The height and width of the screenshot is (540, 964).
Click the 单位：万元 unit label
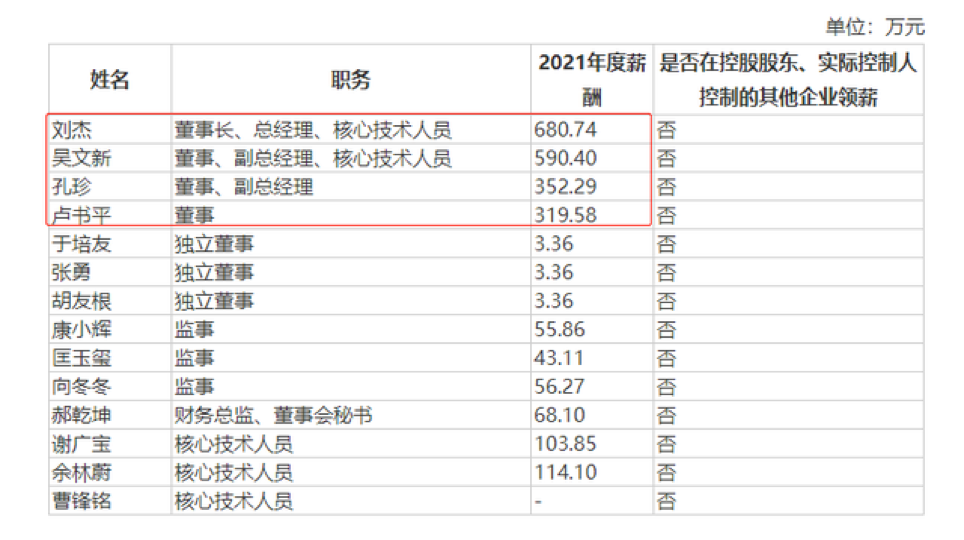click(x=875, y=27)
